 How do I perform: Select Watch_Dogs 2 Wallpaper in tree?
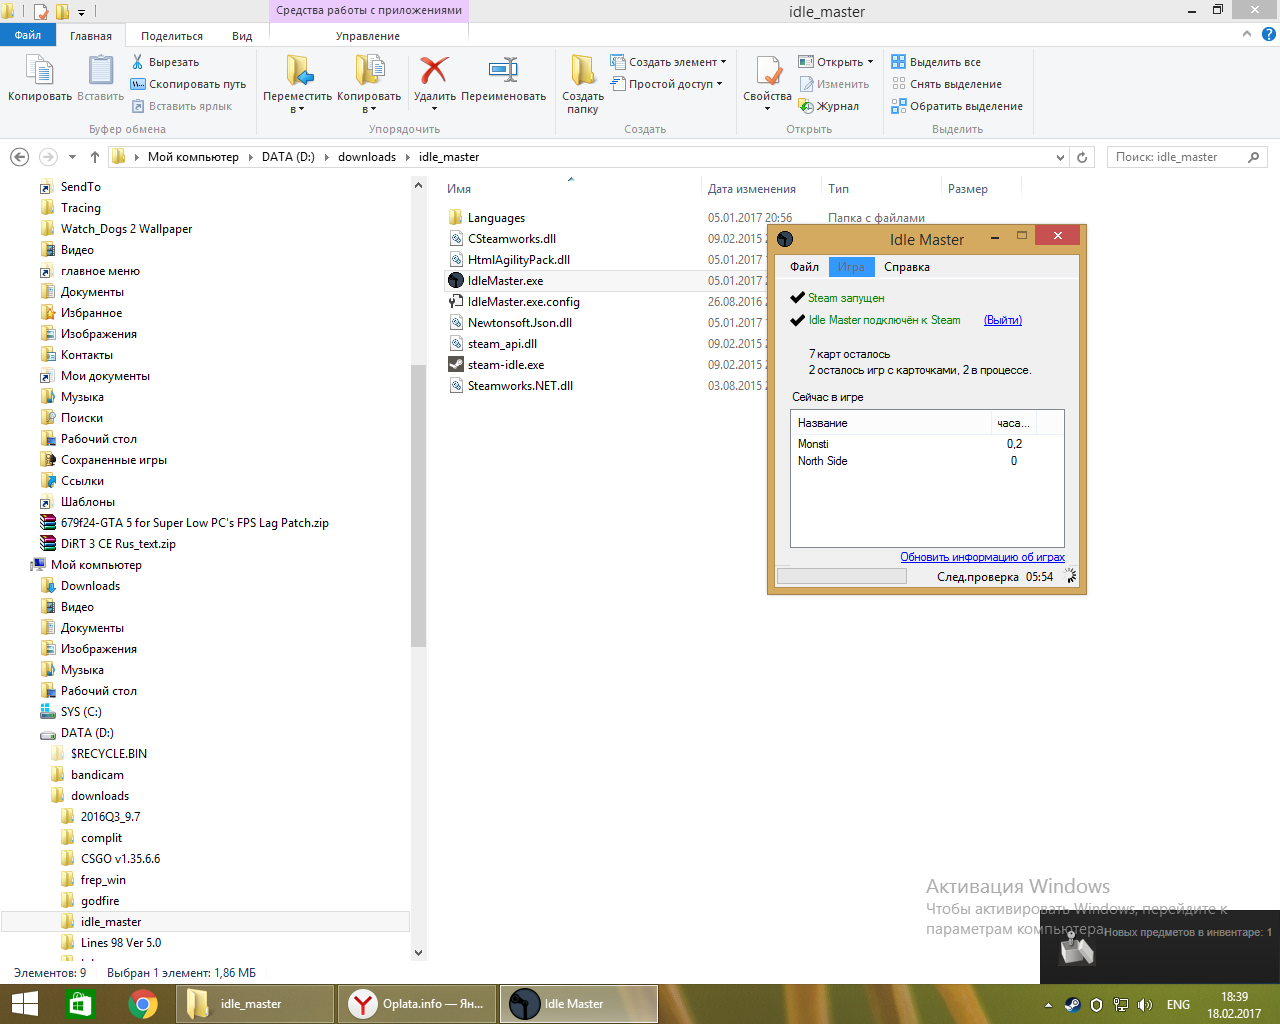126,229
